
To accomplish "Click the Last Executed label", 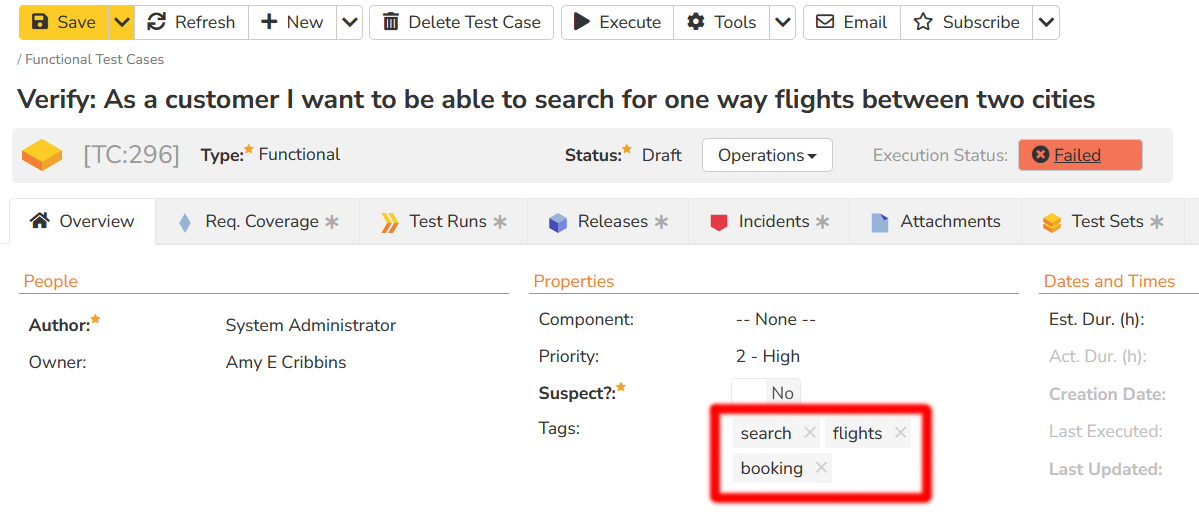I will pyautogui.click(x=1106, y=431).
